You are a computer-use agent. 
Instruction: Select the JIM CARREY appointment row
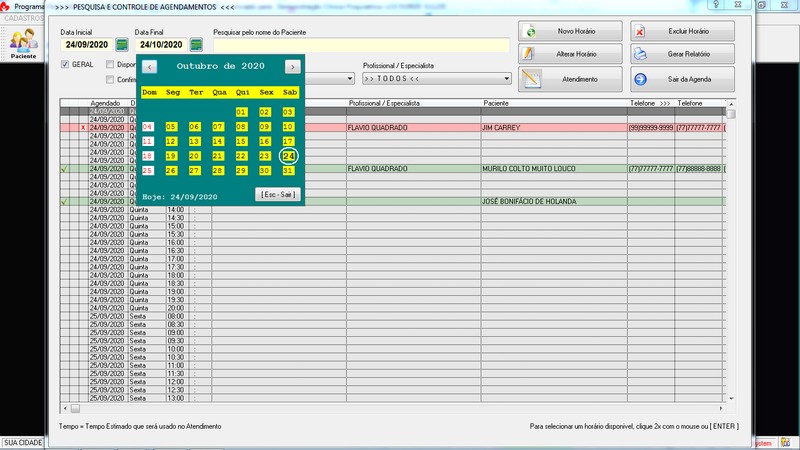[x=393, y=128]
